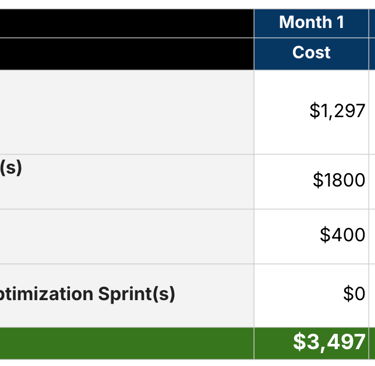
Task: Click the partially visible header after Cost
Action: (x=372, y=53)
